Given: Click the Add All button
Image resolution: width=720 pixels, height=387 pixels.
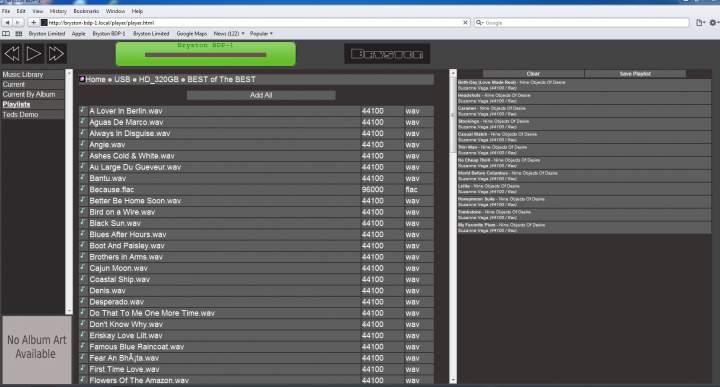Looking at the screenshot, I should 261,95.
